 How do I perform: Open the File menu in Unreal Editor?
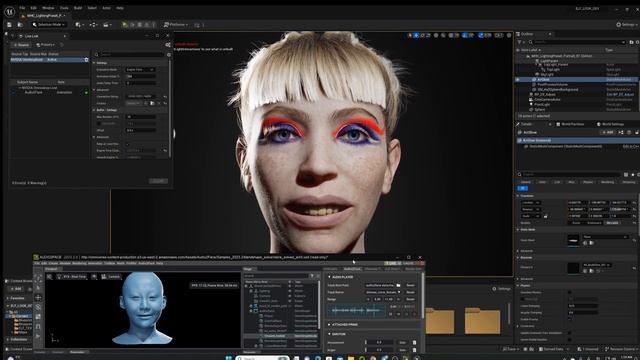point(22,8)
